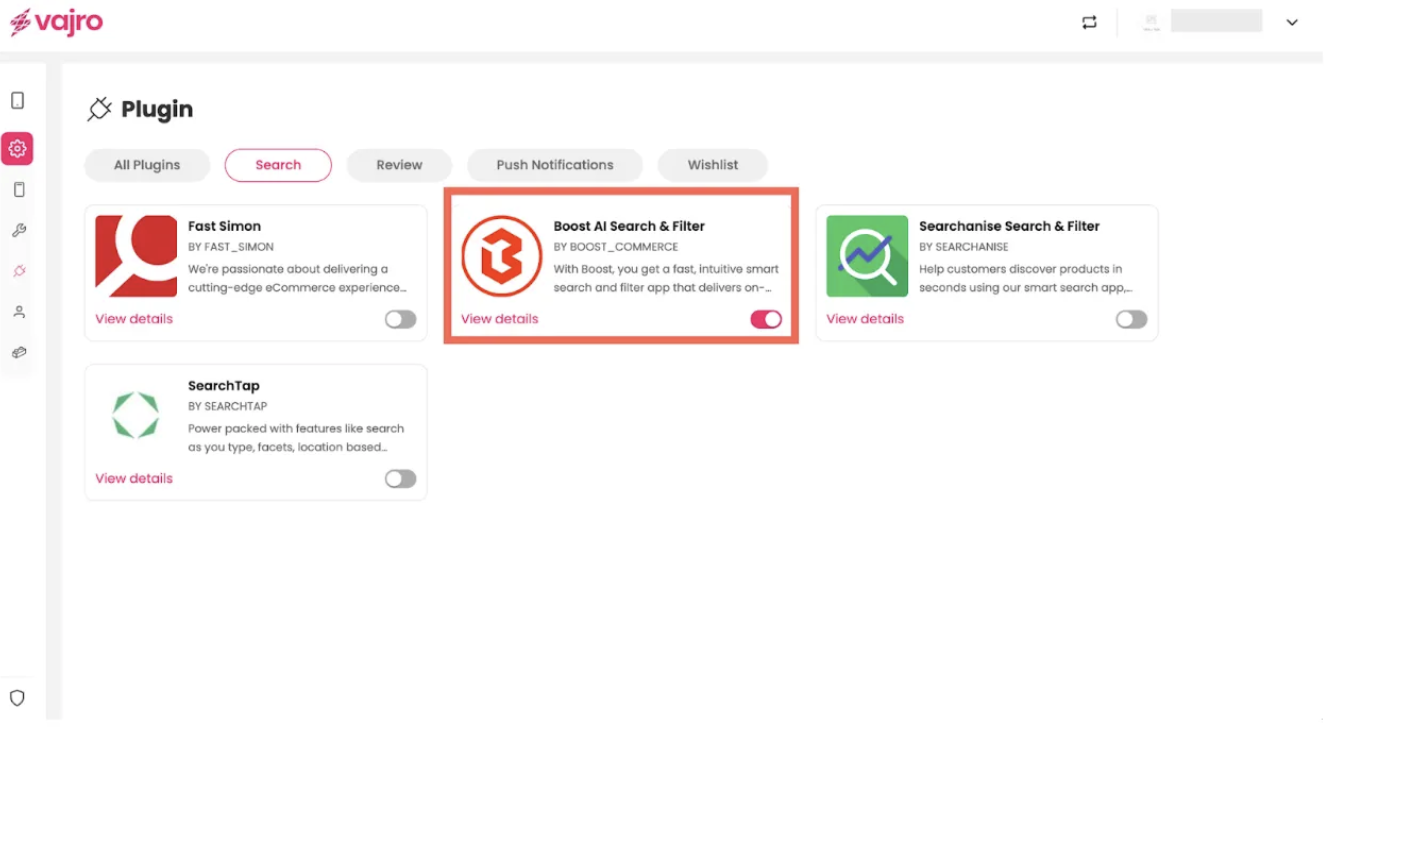Open the mobile device icon in sidebar

pos(18,101)
